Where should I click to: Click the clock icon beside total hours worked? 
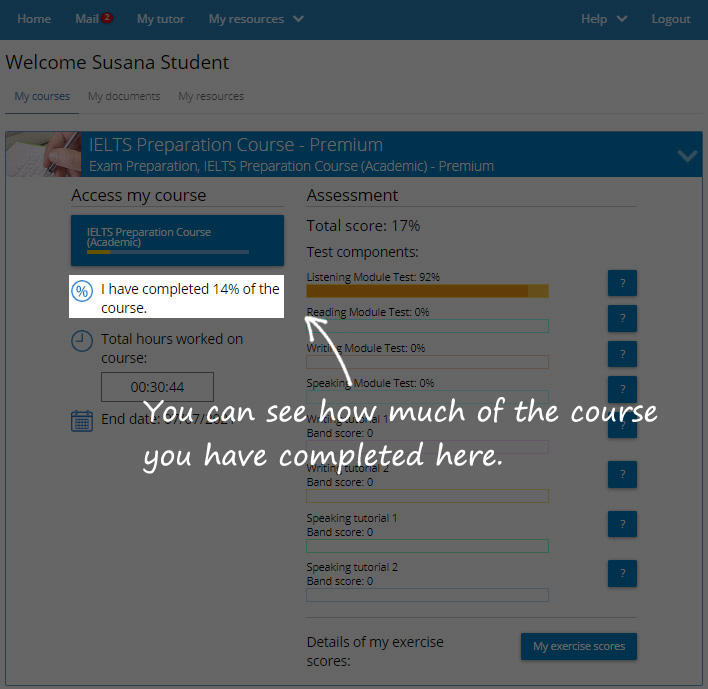pos(82,341)
